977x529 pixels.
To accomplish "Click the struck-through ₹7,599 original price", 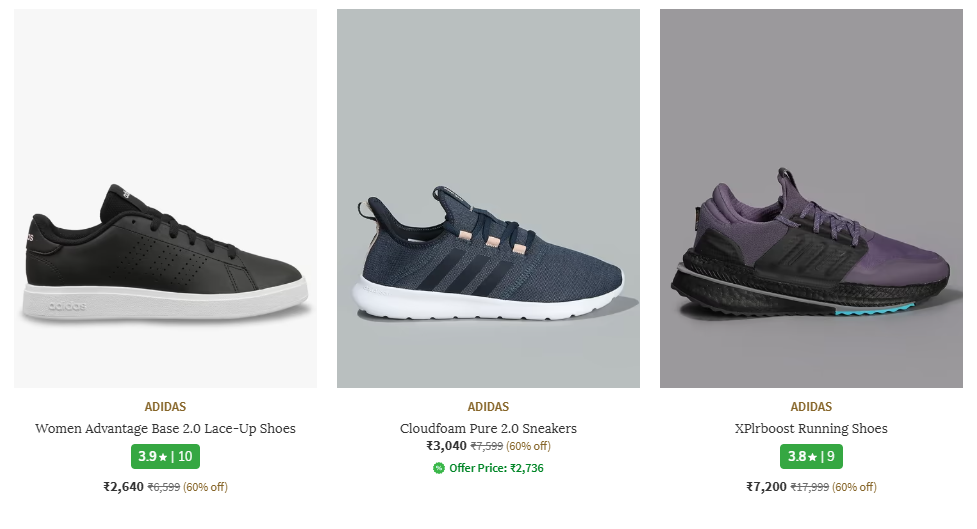I will coord(487,446).
